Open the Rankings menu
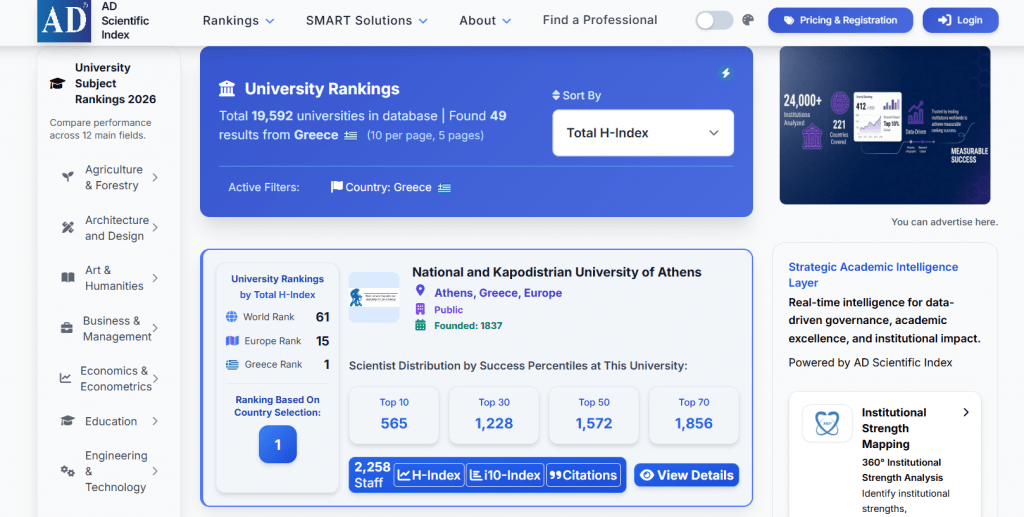The image size is (1024, 517). click(238, 21)
